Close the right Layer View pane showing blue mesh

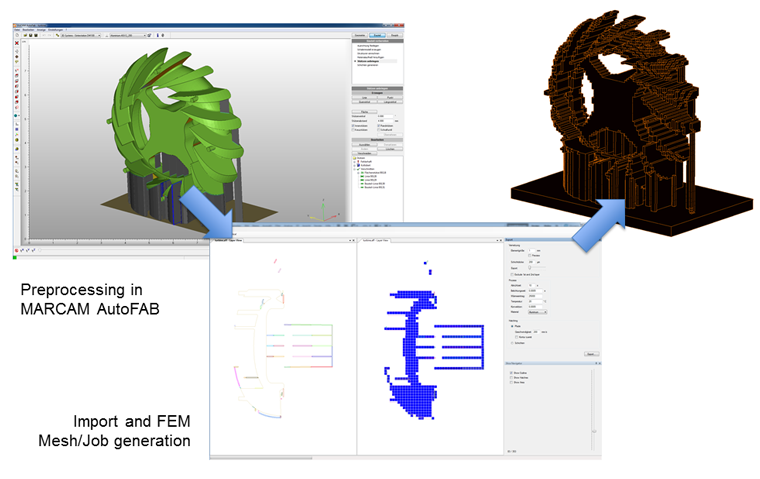[x=501, y=240]
